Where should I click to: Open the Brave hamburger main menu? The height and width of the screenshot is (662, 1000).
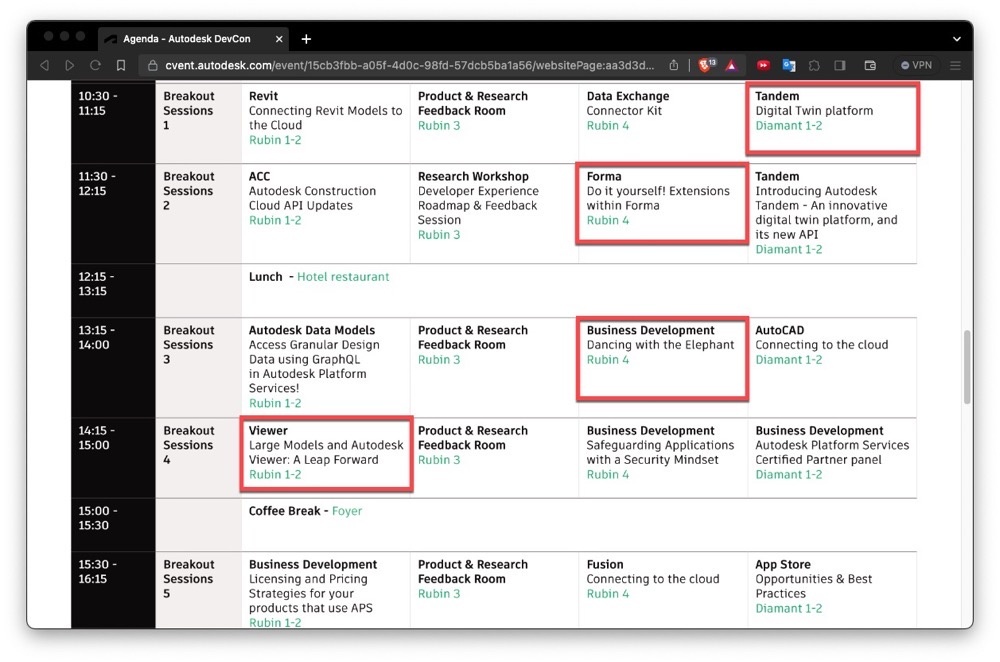955,65
